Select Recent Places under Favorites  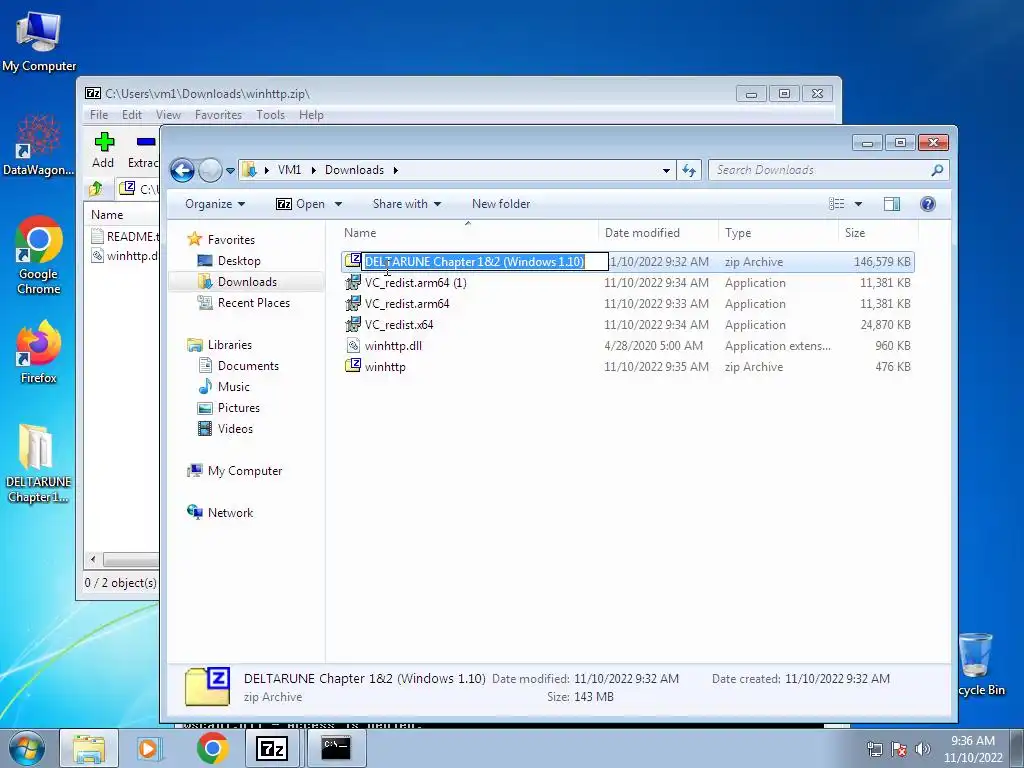[253, 302]
